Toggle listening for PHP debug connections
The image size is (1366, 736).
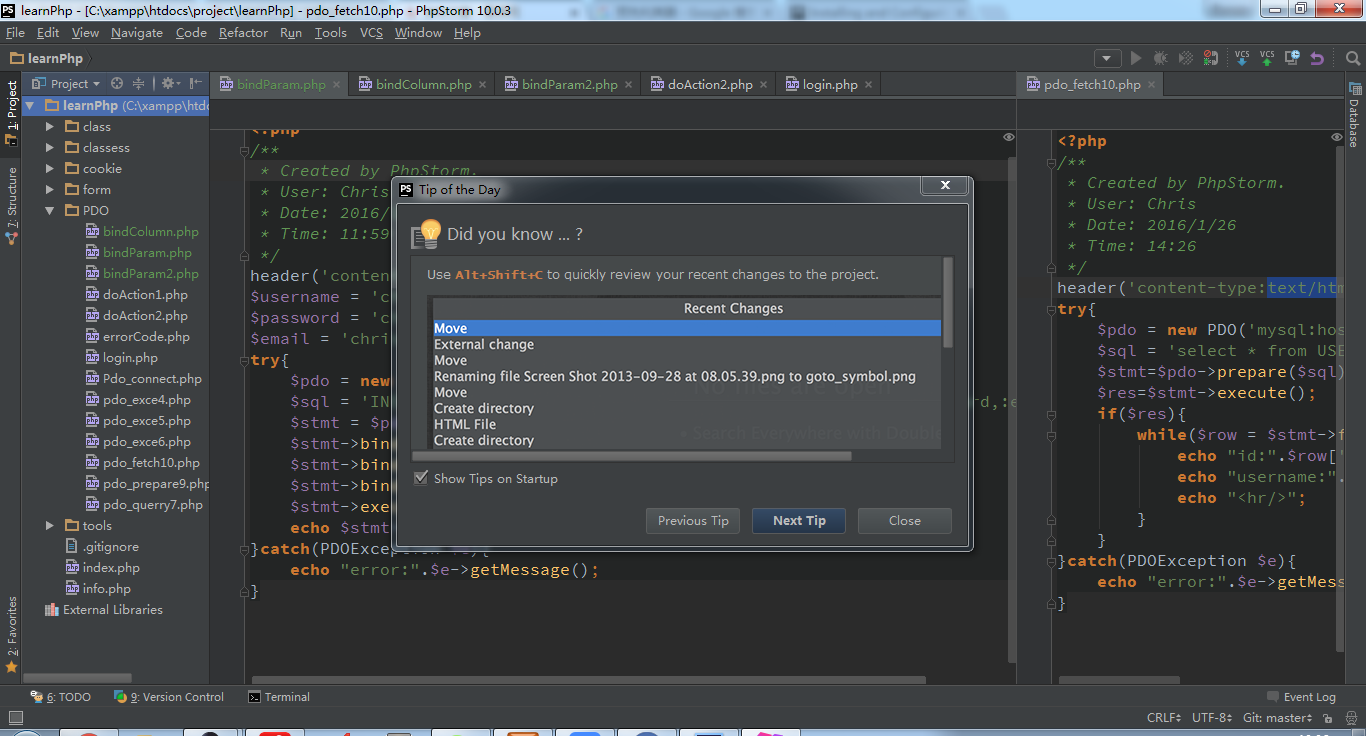1211,59
